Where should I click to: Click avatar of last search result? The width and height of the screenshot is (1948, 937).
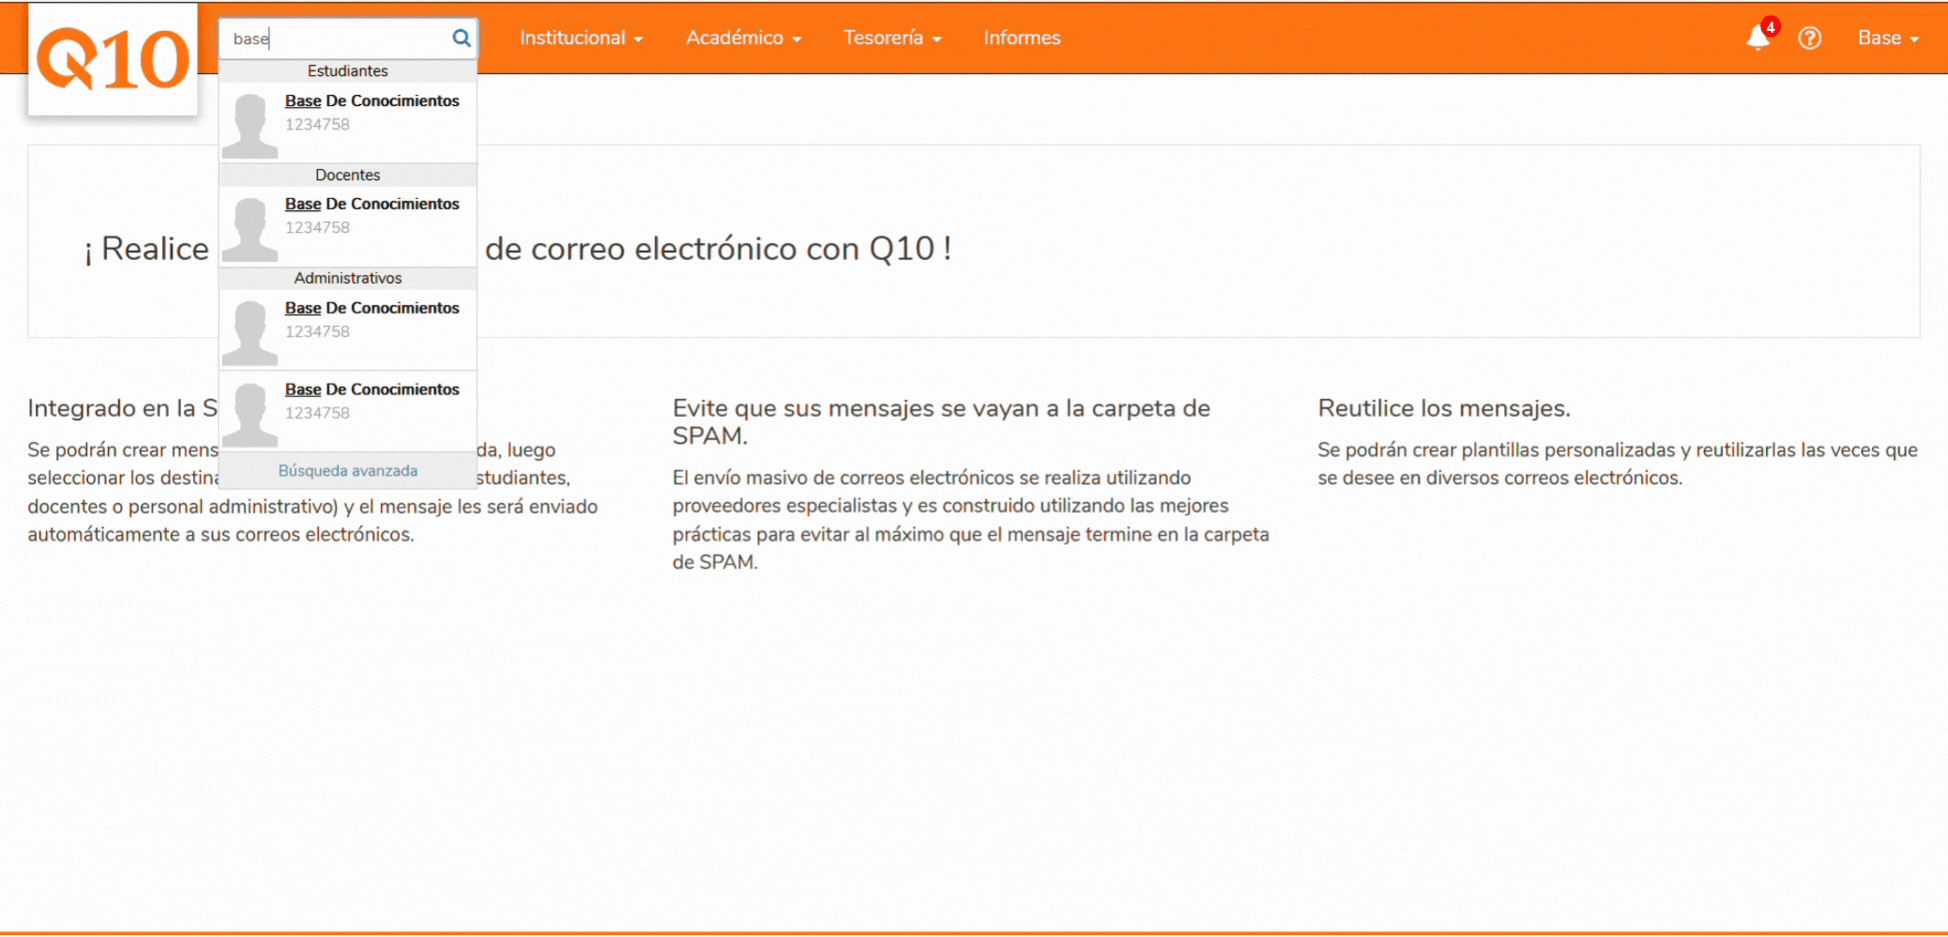click(x=250, y=413)
